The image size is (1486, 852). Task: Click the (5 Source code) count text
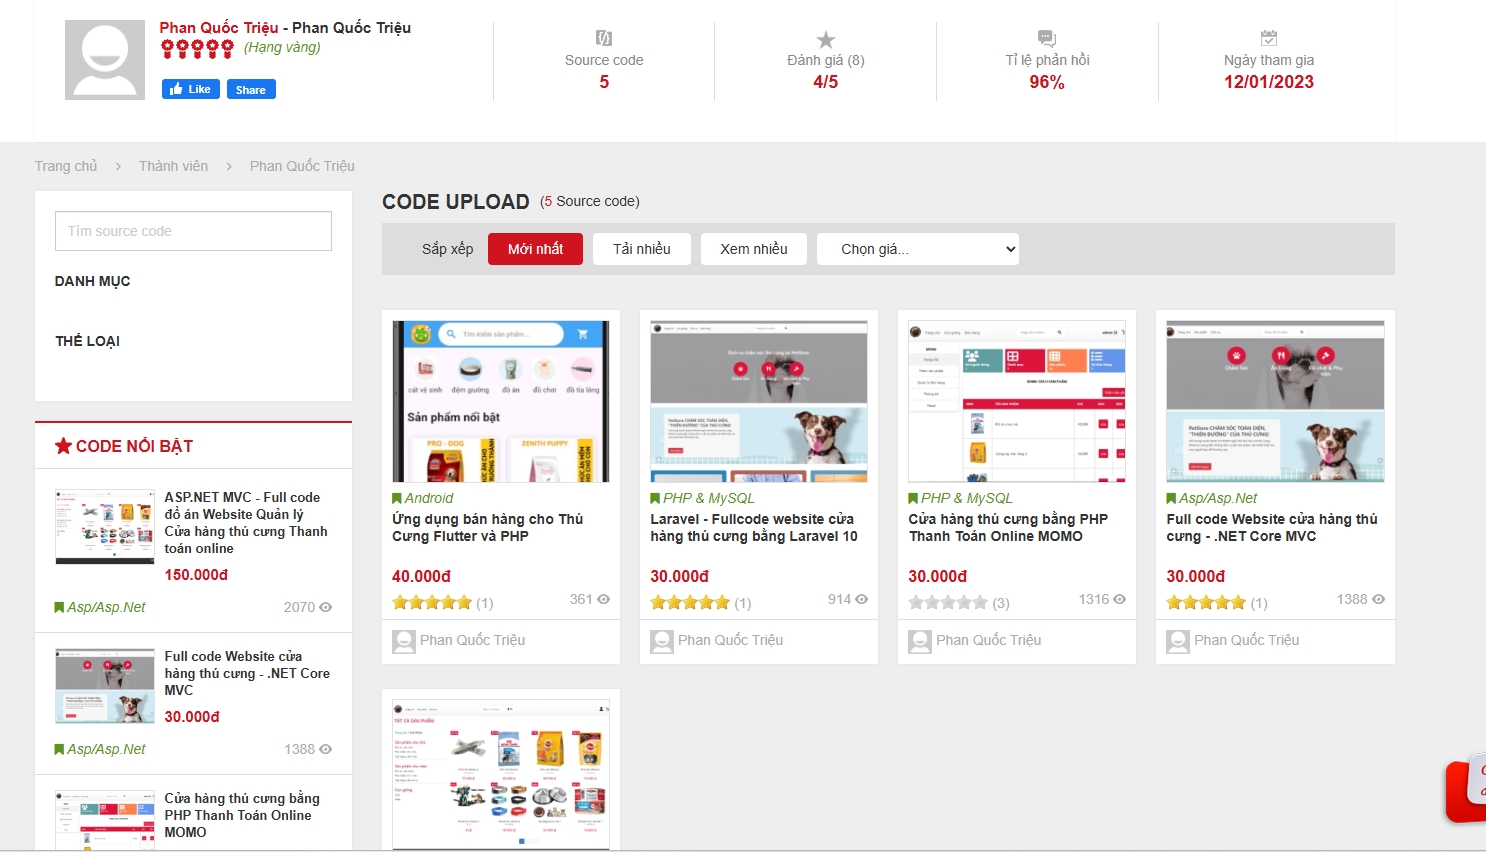tap(590, 201)
